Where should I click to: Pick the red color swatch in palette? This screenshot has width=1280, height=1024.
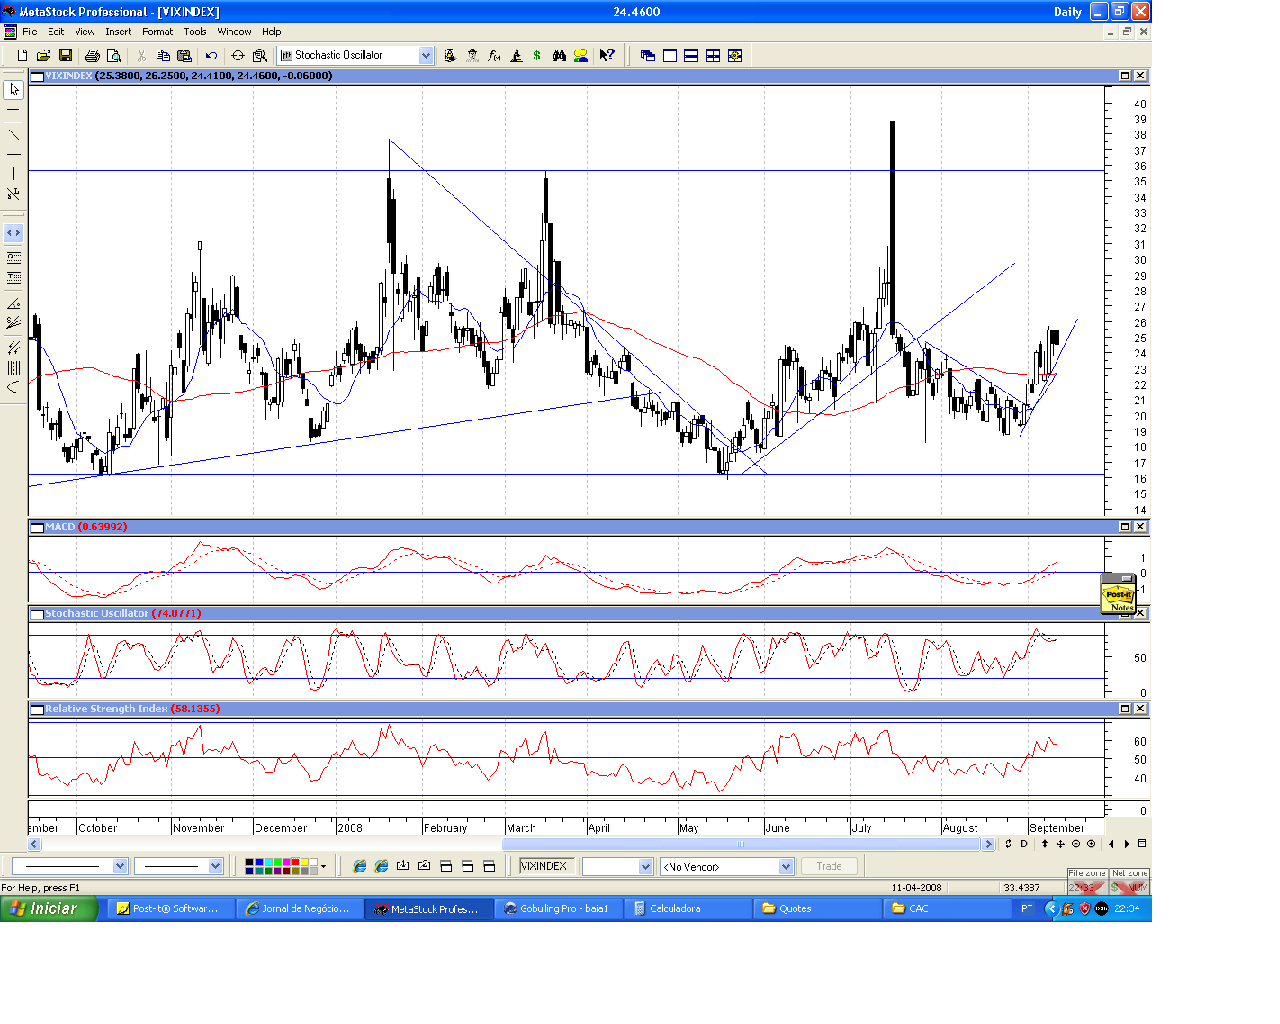295,862
